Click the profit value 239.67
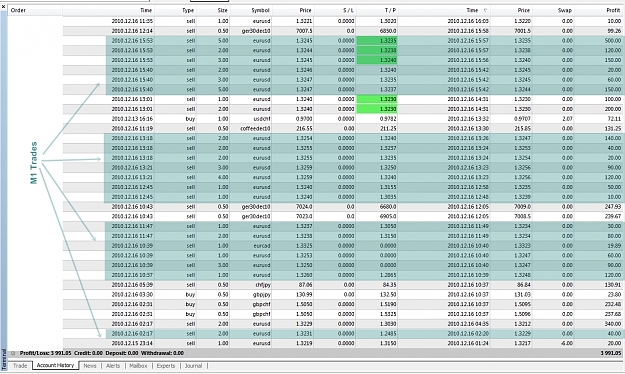The width and height of the screenshot is (625, 374). [613, 217]
